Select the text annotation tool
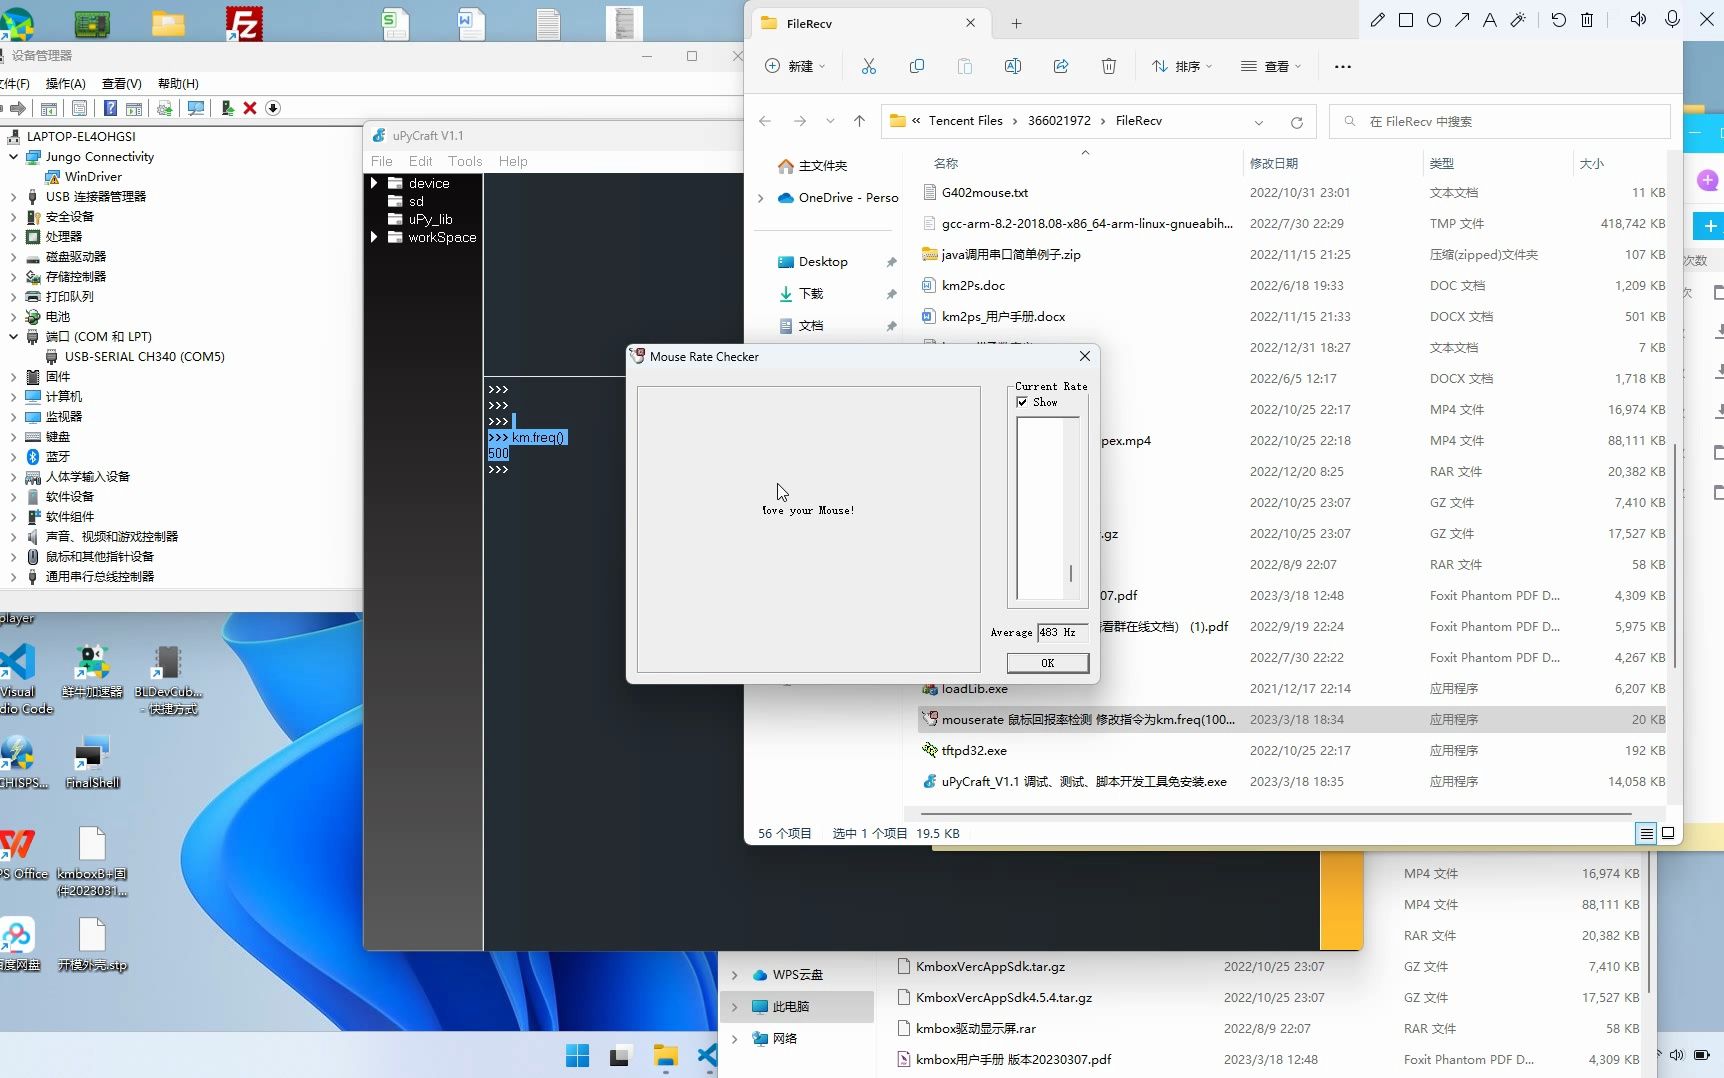This screenshot has height=1078, width=1724. [x=1489, y=19]
